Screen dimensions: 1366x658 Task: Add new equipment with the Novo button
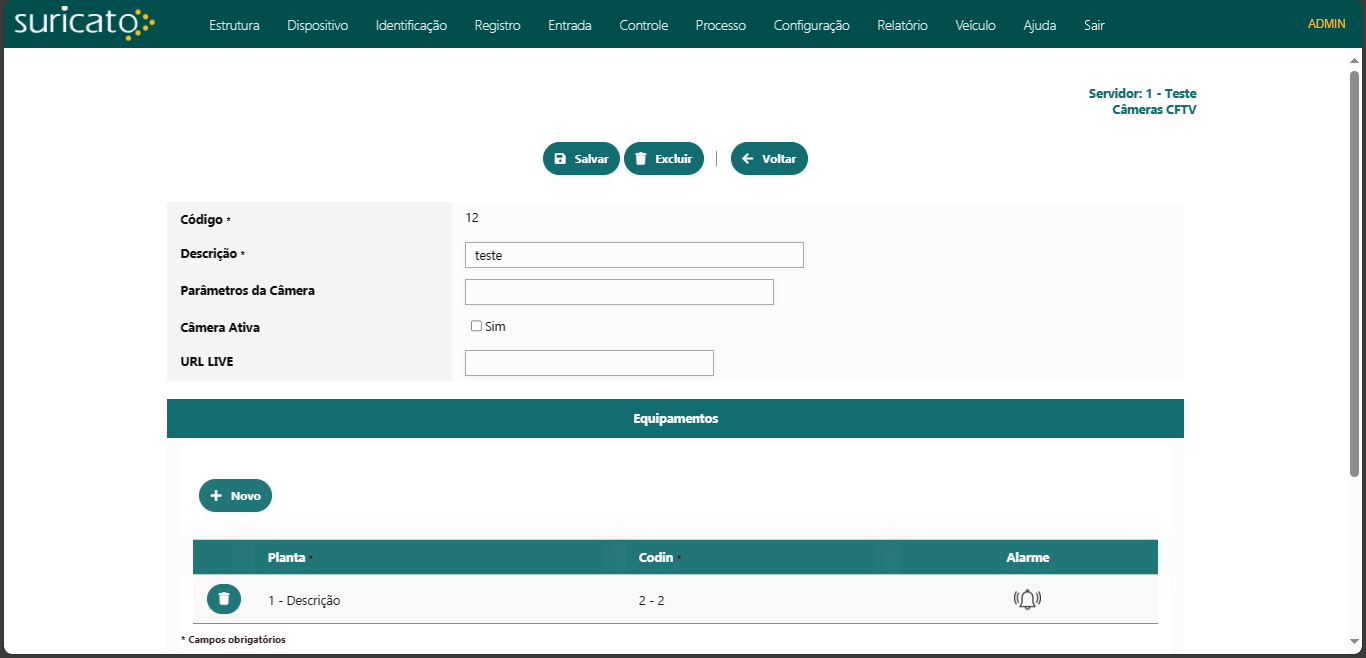pyautogui.click(x=235, y=496)
